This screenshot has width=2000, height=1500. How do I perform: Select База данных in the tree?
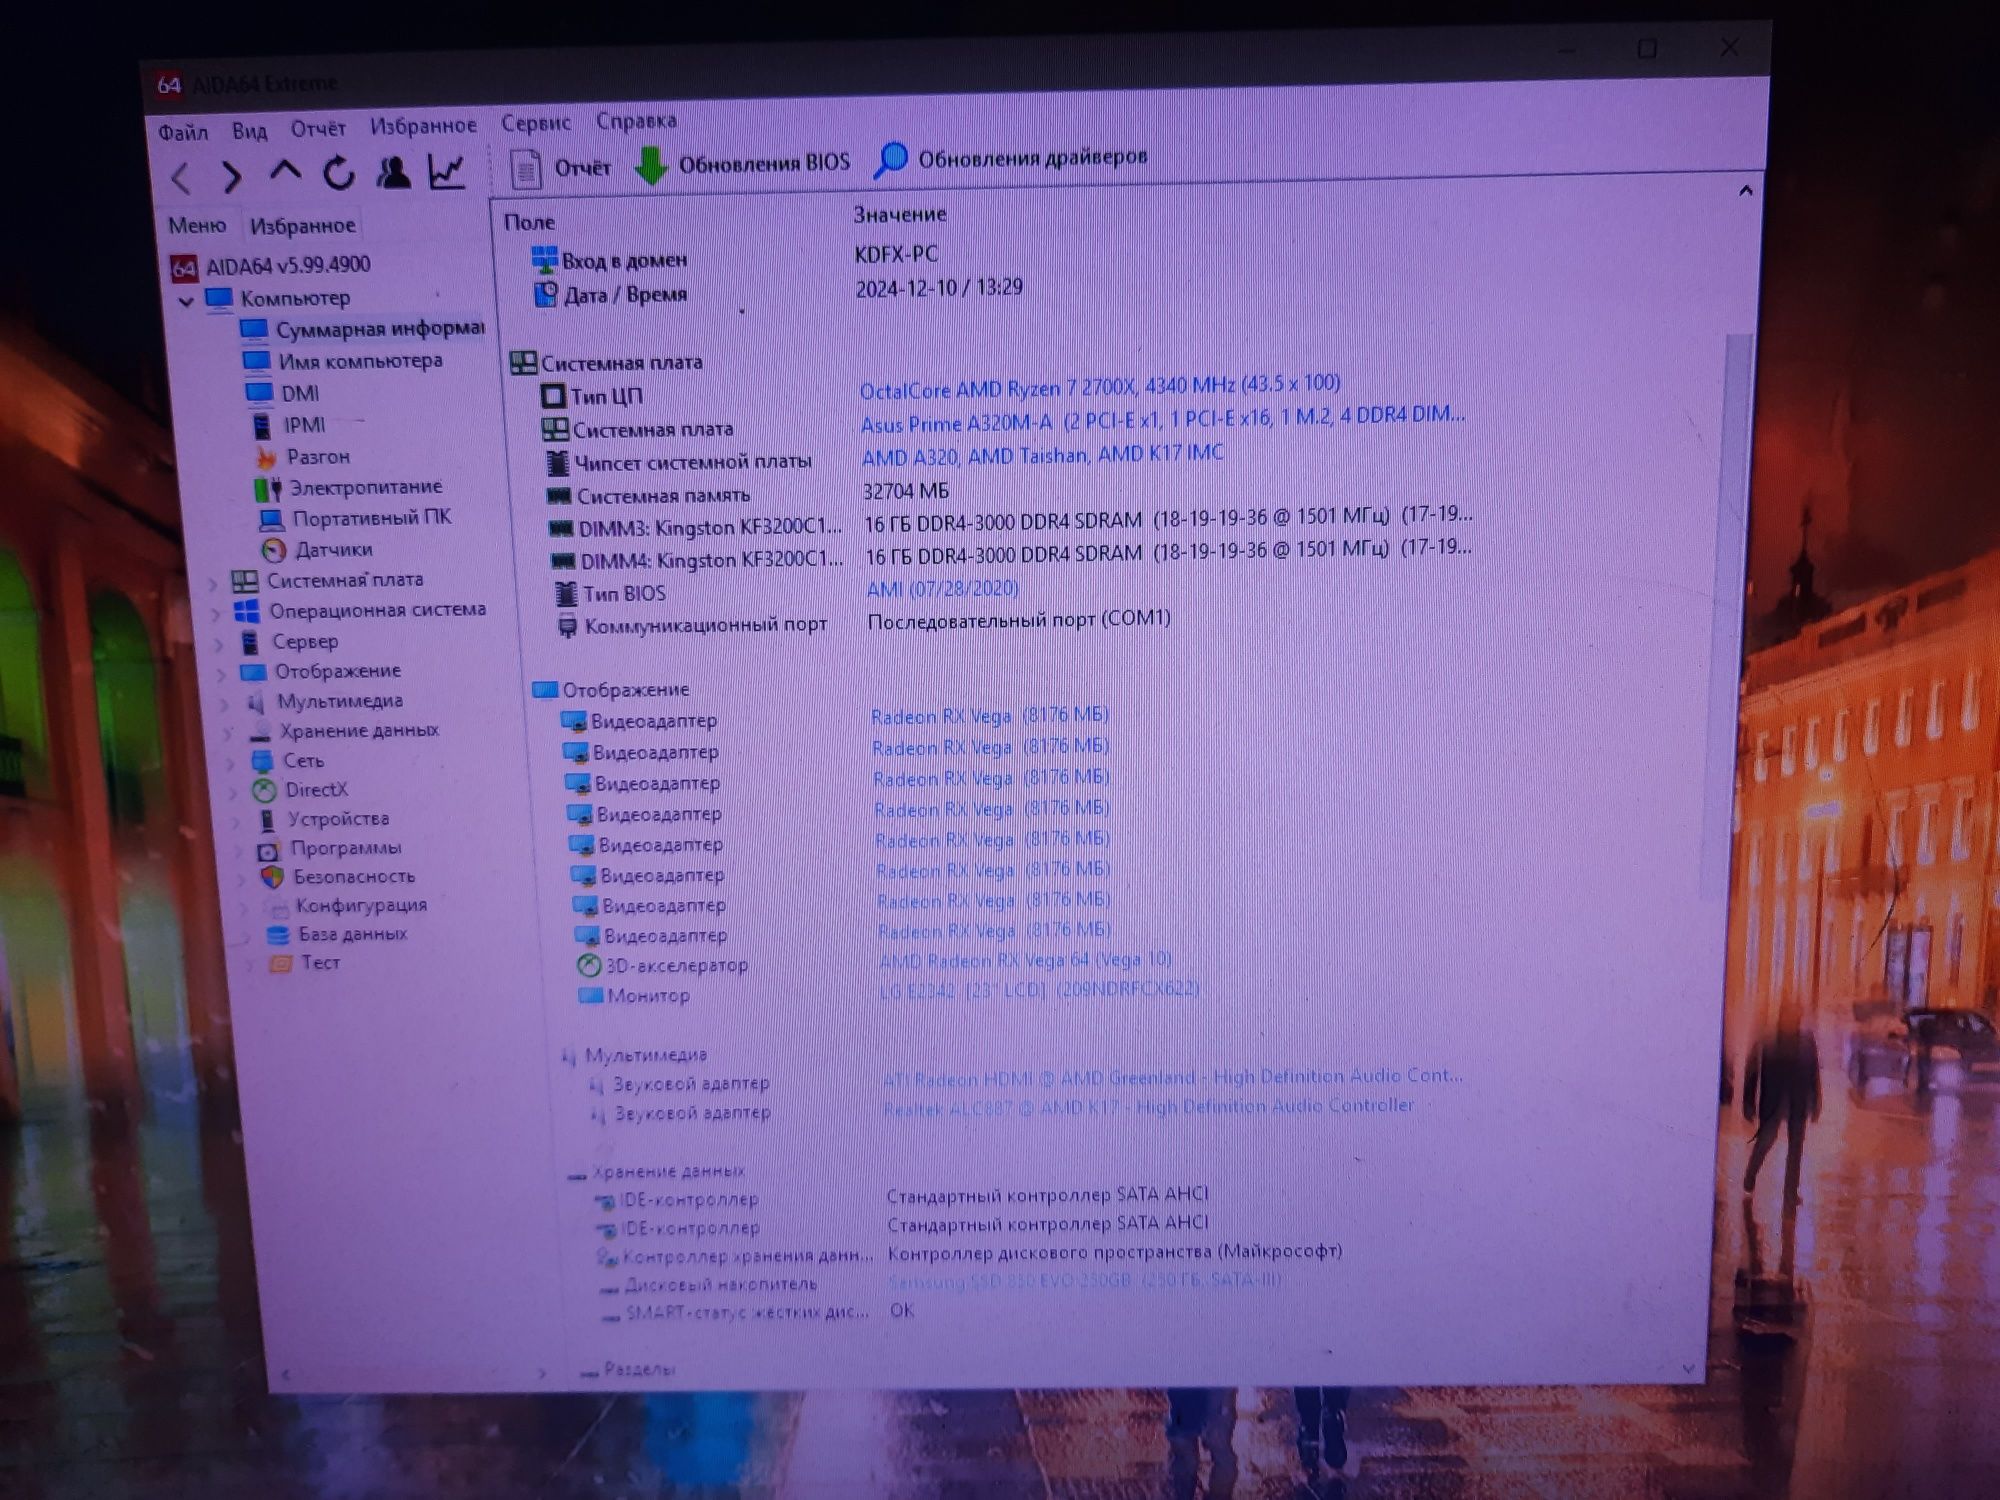coord(352,934)
